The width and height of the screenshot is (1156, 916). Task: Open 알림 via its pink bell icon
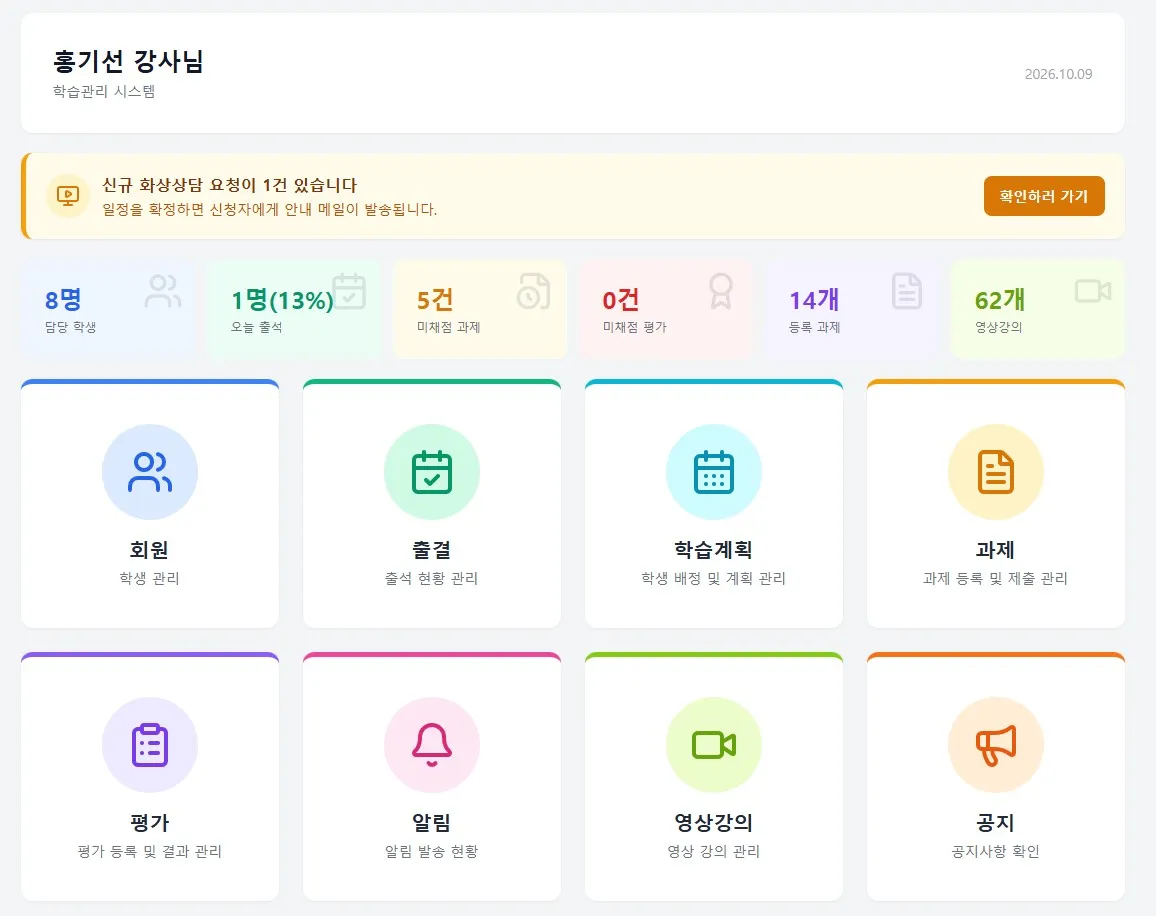click(432, 745)
